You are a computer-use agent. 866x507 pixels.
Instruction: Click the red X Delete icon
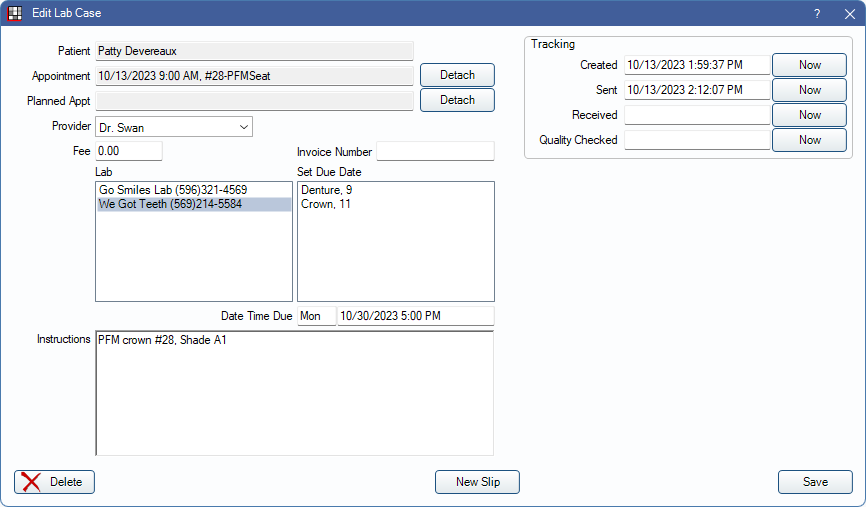click(32, 482)
